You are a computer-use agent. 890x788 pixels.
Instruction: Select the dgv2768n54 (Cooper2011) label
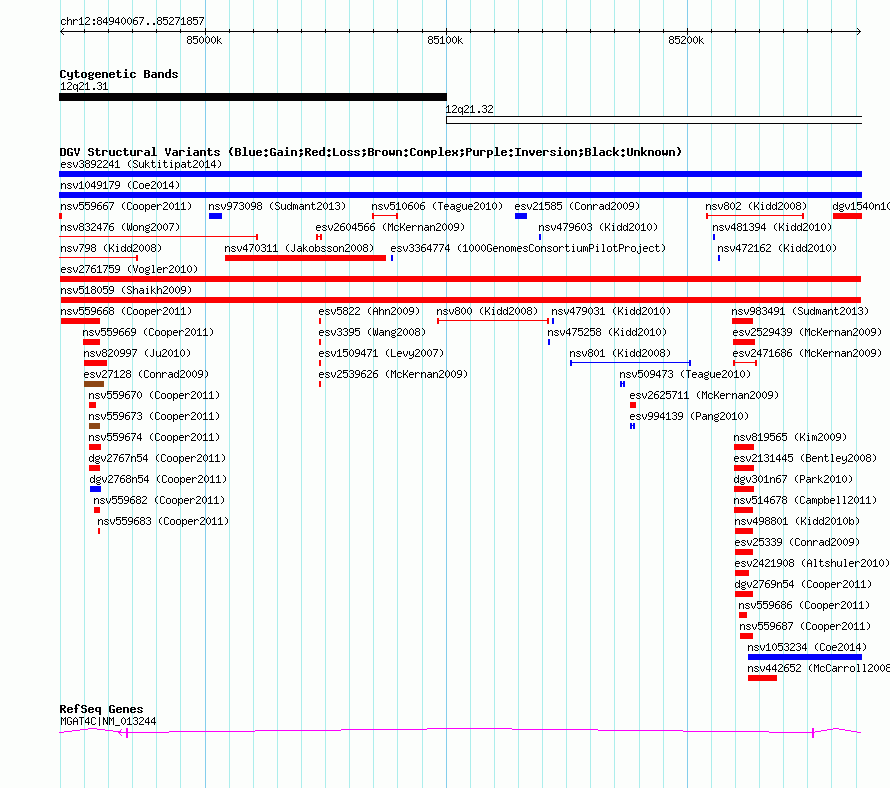[158, 479]
